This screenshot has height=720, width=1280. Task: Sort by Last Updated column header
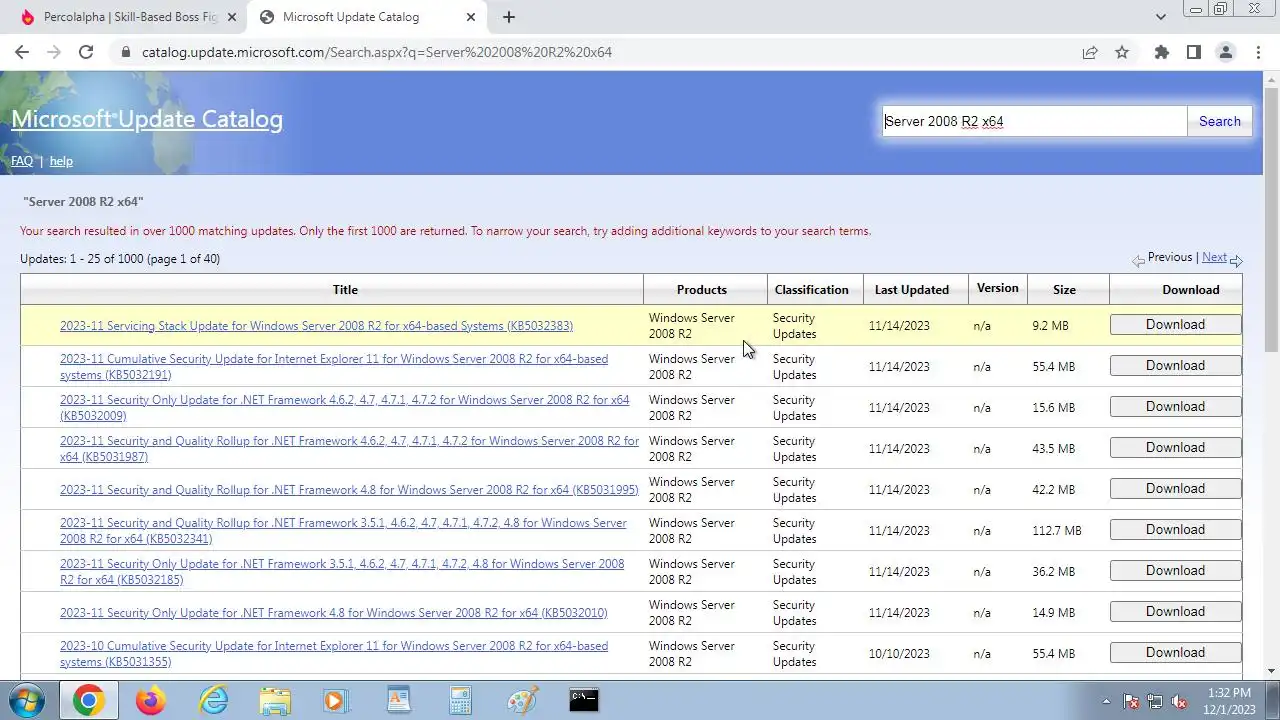[911, 289]
